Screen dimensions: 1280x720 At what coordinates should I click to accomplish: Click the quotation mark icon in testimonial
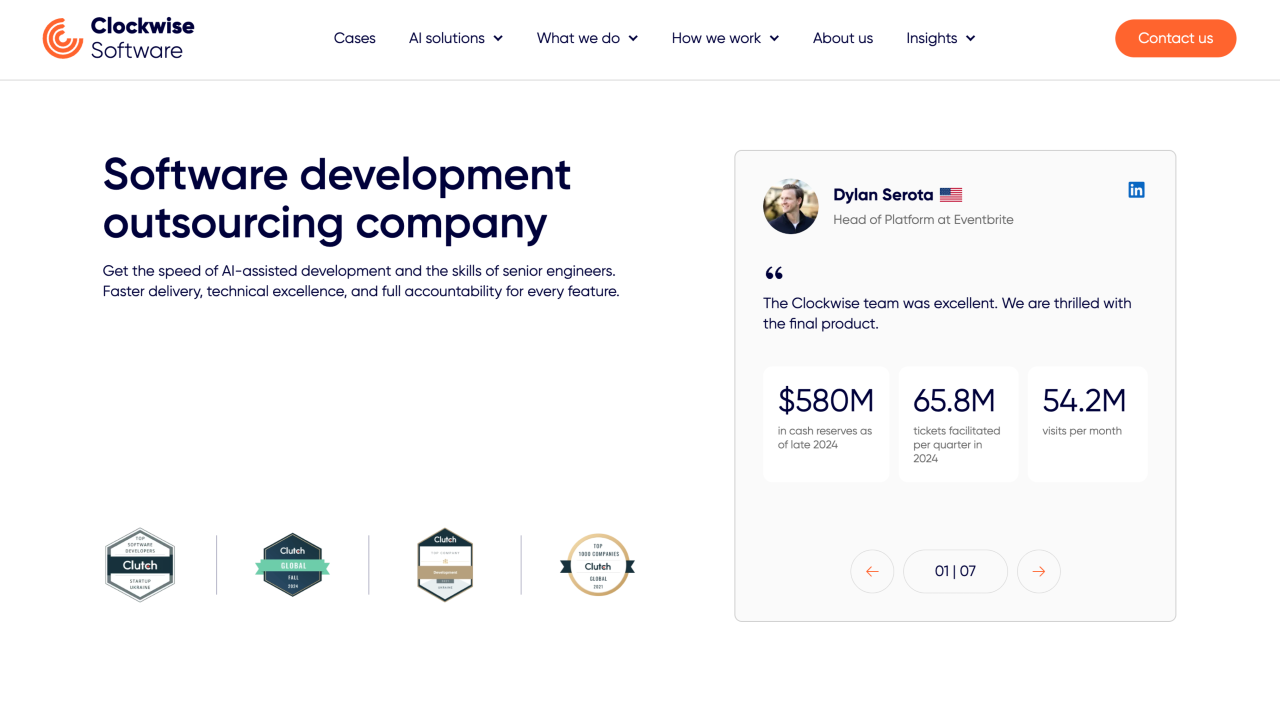click(774, 273)
